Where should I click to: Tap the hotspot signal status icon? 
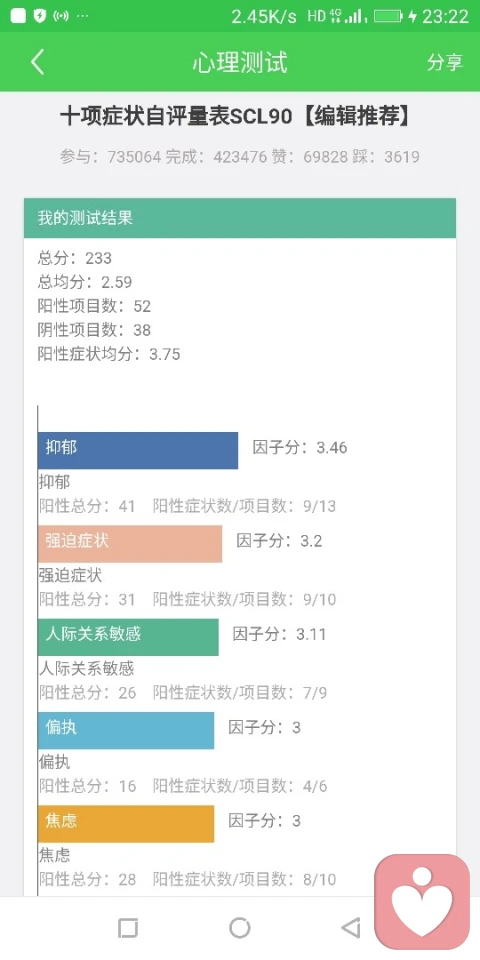coord(61,16)
